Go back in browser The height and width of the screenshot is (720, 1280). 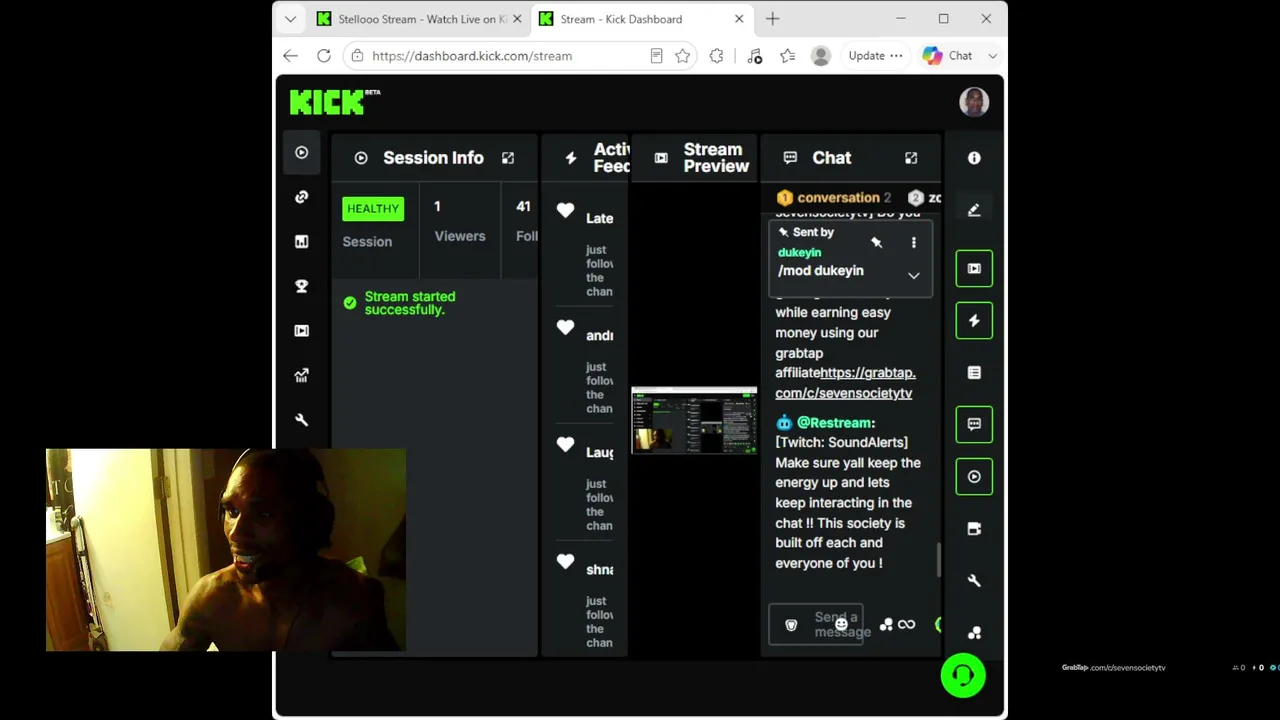pos(290,56)
